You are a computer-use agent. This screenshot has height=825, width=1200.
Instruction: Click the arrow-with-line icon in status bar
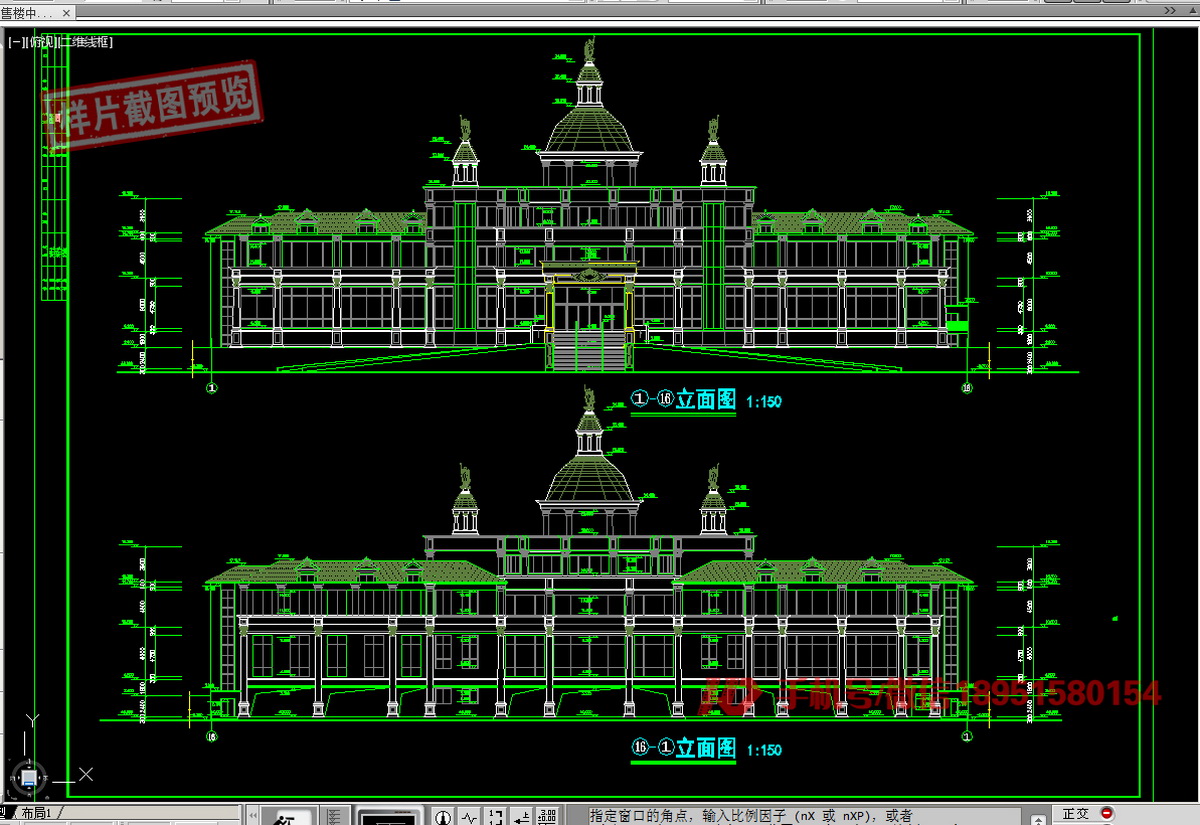522,817
